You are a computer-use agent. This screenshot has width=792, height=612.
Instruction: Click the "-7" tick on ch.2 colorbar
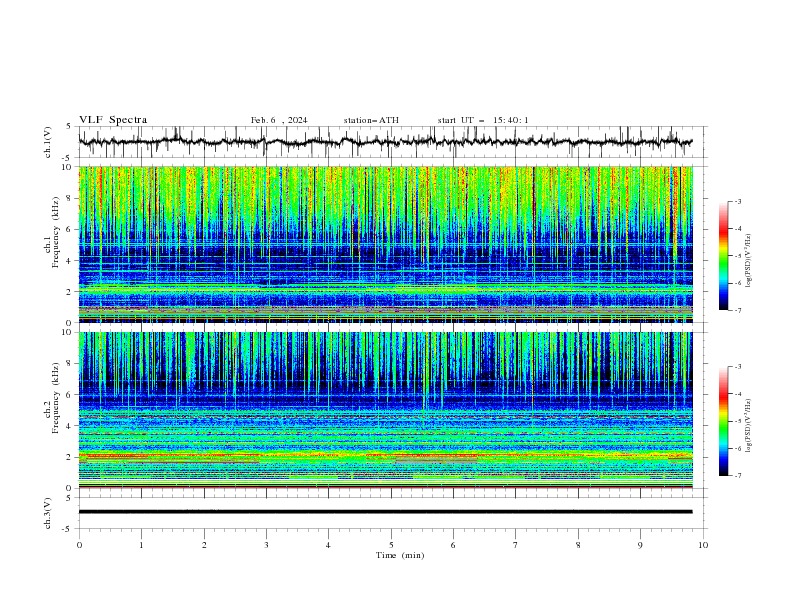click(738, 475)
